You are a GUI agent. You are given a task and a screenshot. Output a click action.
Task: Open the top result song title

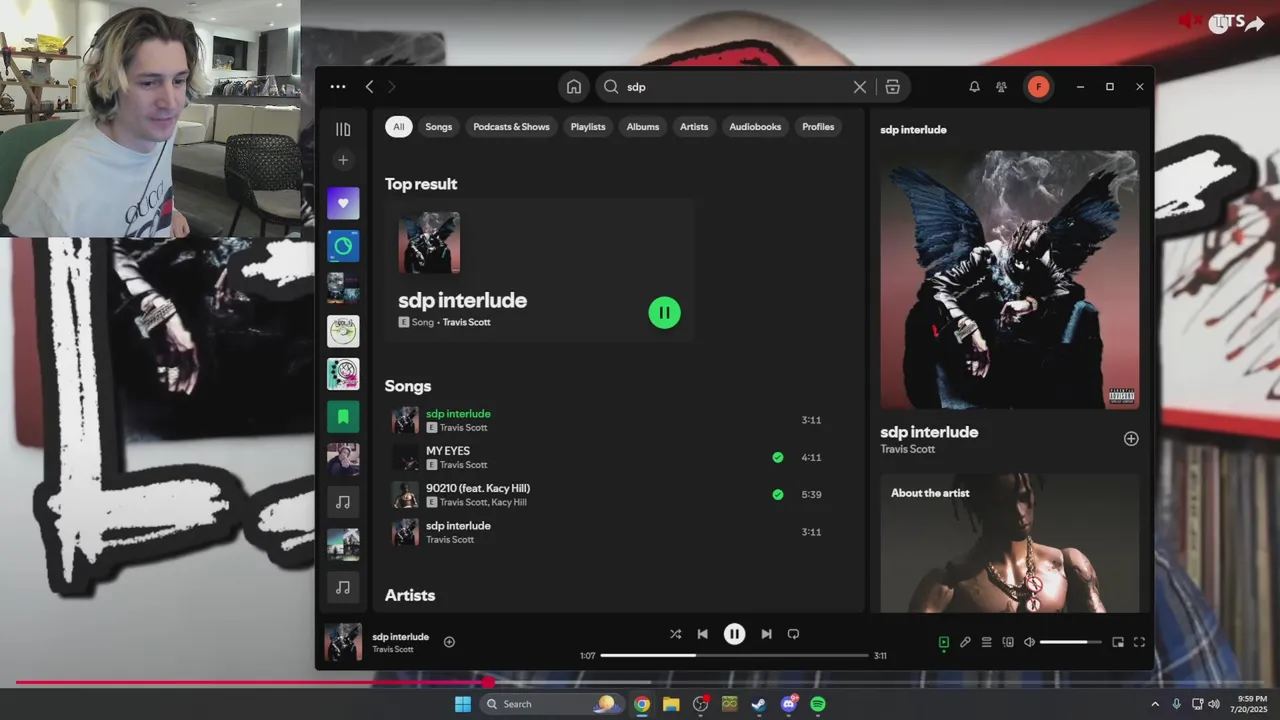tap(462, 300)
